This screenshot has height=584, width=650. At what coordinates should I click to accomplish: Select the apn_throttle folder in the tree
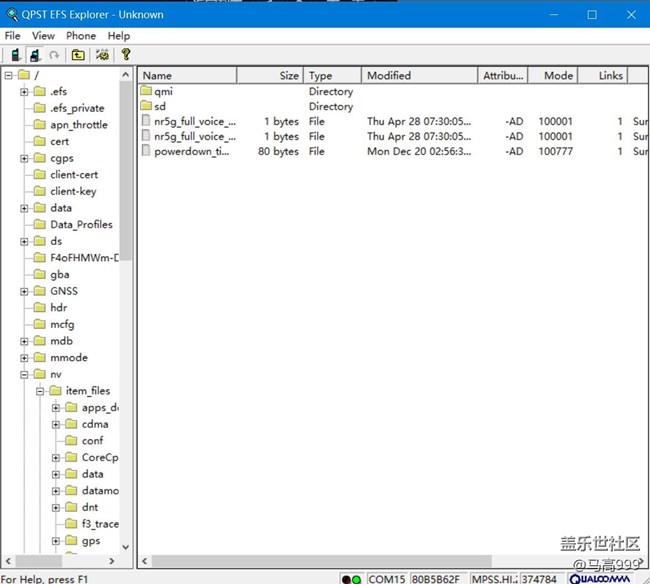click(x=78, y=125)
